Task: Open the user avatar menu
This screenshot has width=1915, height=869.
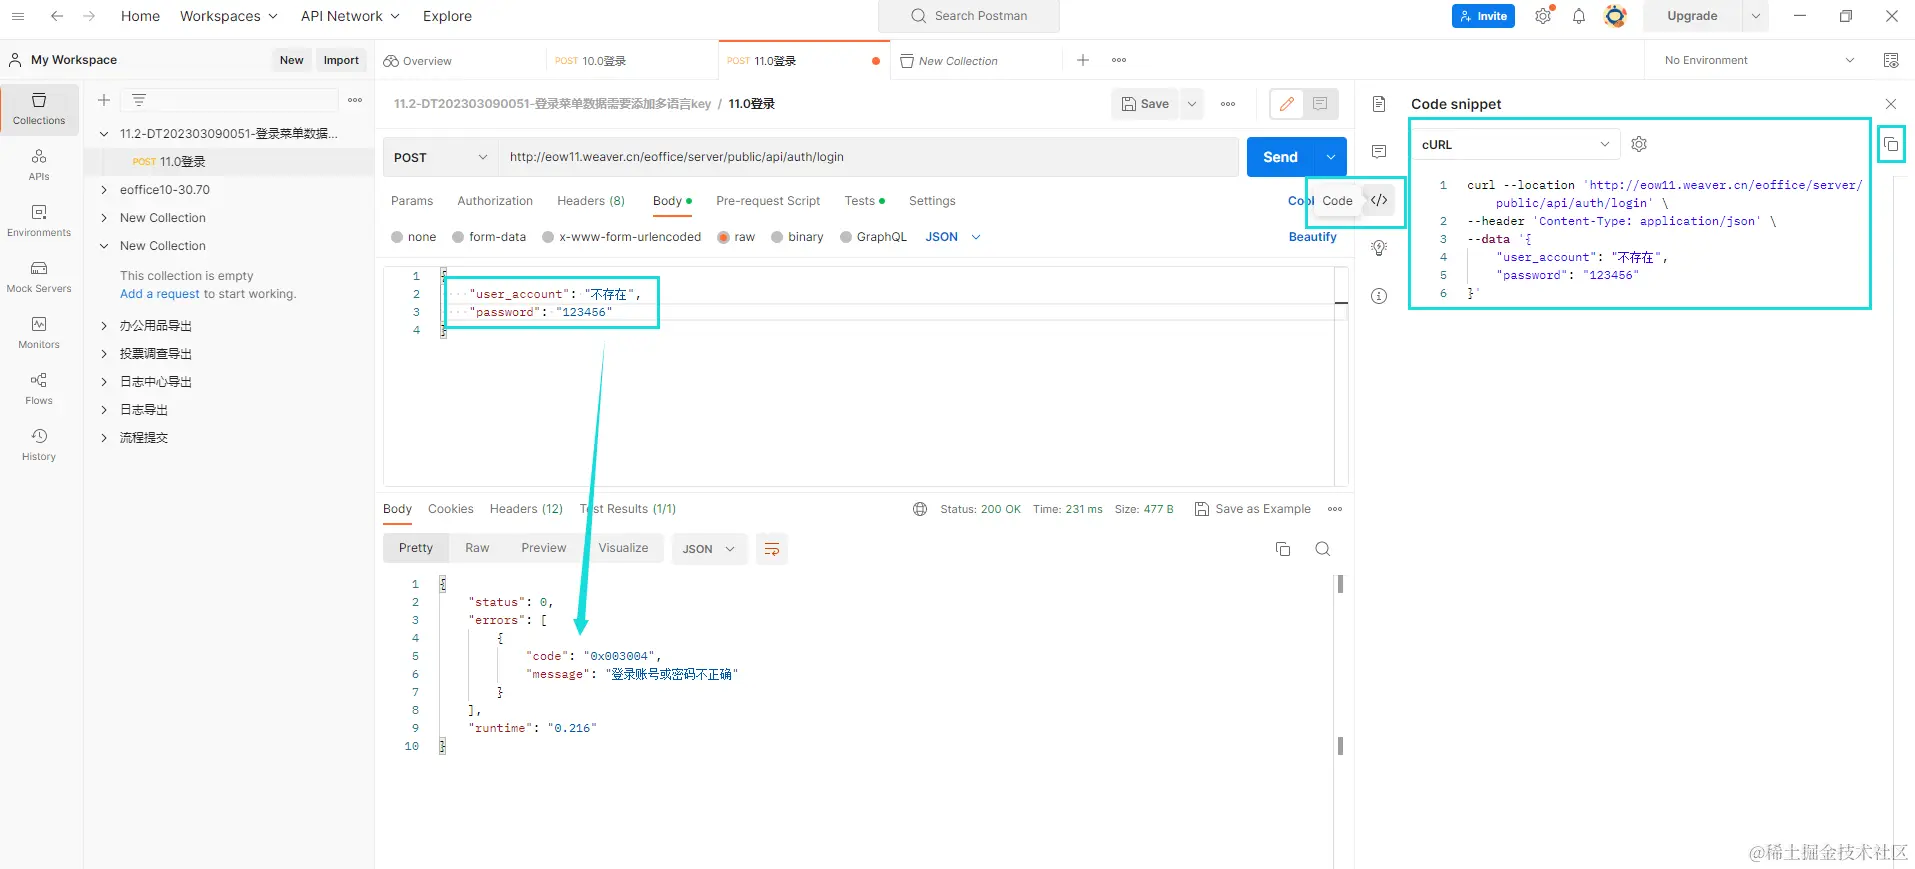Action: click(1615, 16)
